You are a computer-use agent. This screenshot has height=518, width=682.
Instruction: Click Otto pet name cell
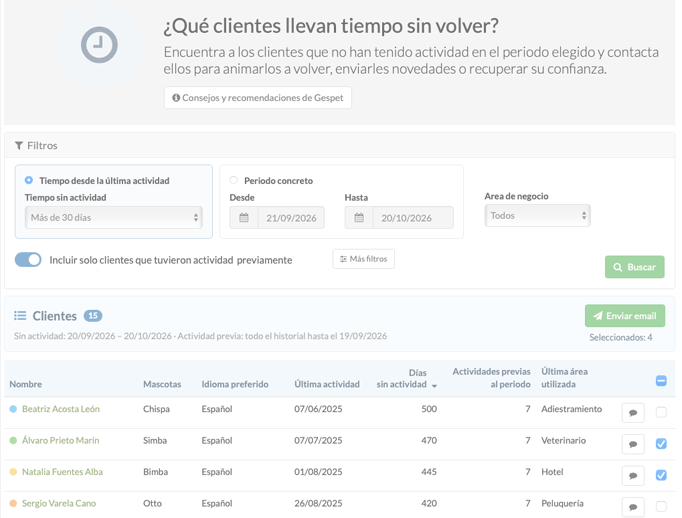coord(152,503)
